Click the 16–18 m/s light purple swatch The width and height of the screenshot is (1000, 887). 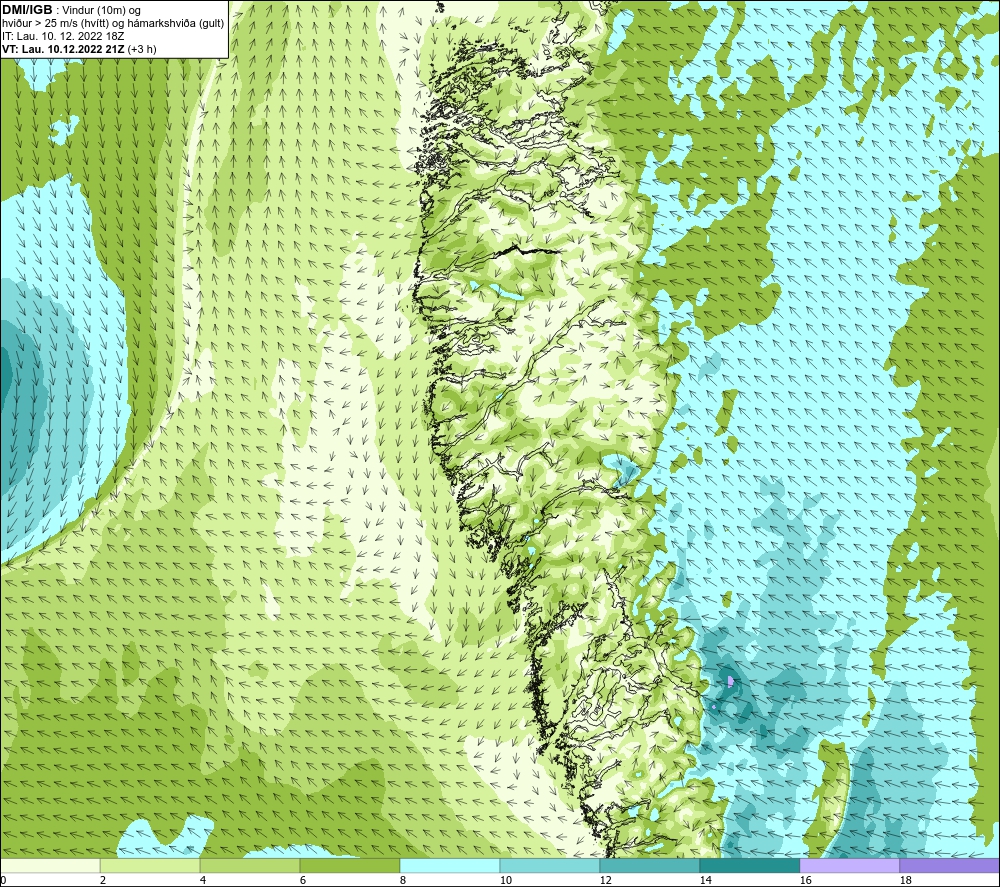coord(849,865)
